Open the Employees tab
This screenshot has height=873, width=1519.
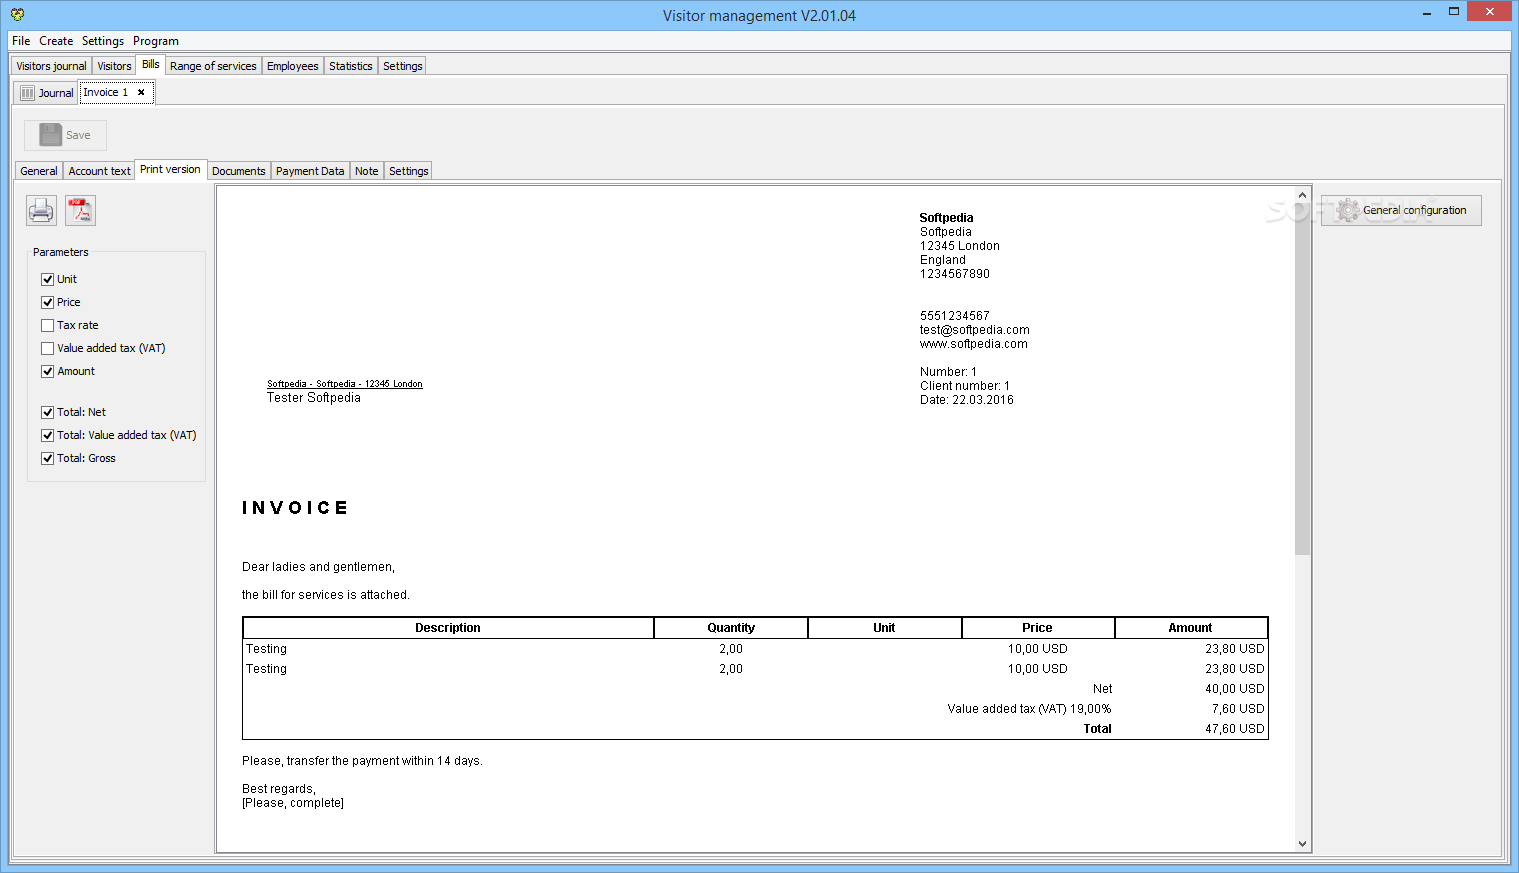click(293, 66)
